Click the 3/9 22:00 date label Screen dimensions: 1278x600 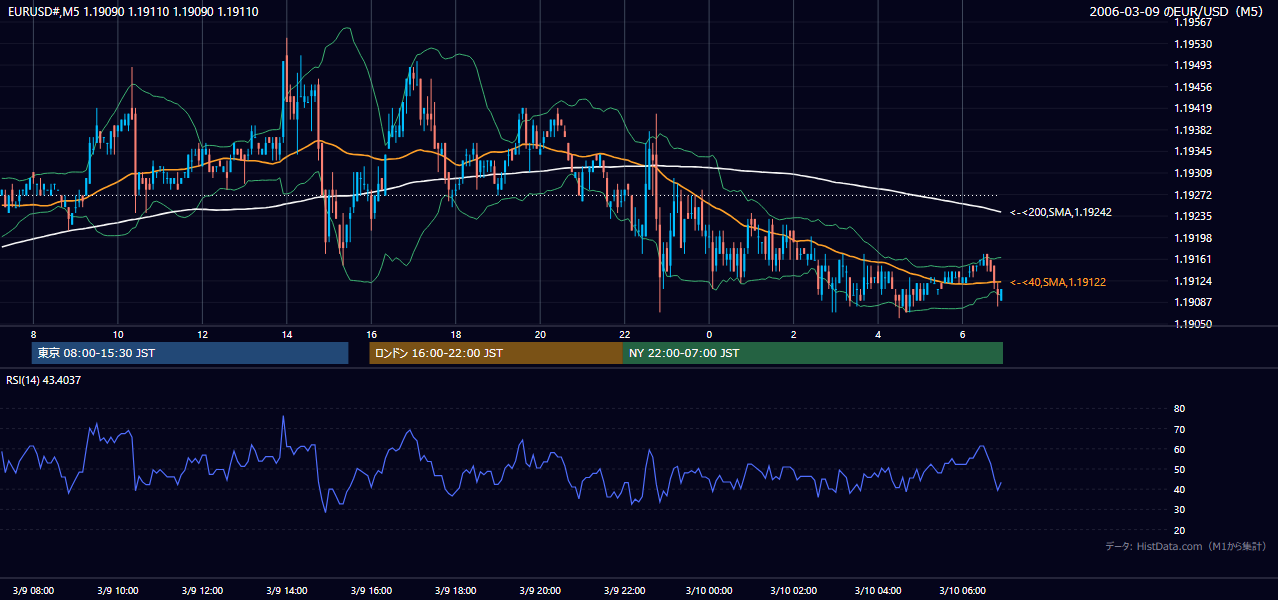coord(624,590)
